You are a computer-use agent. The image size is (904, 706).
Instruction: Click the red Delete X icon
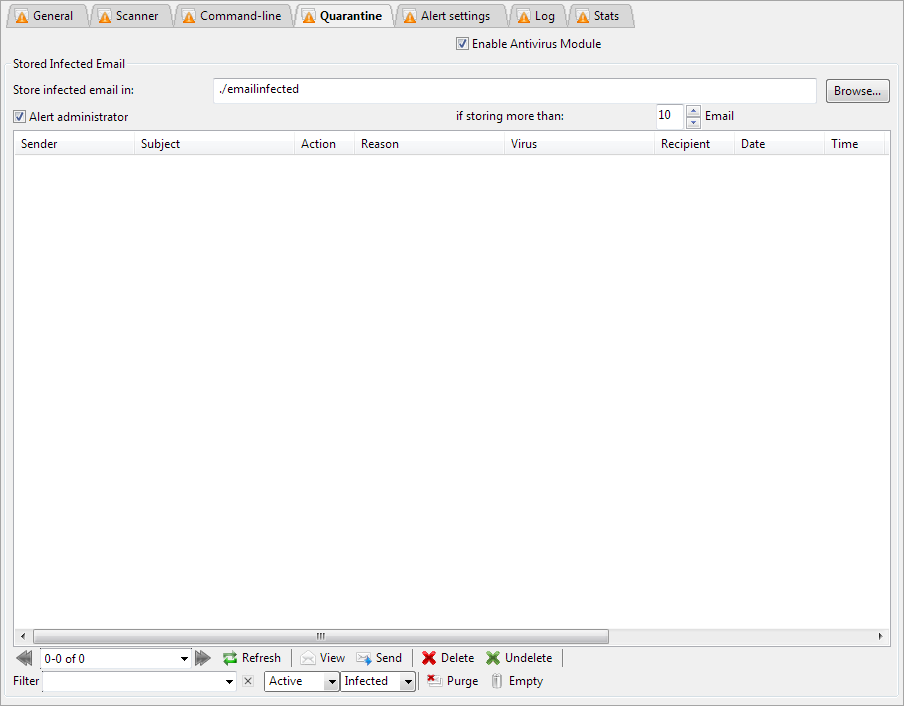429,658
